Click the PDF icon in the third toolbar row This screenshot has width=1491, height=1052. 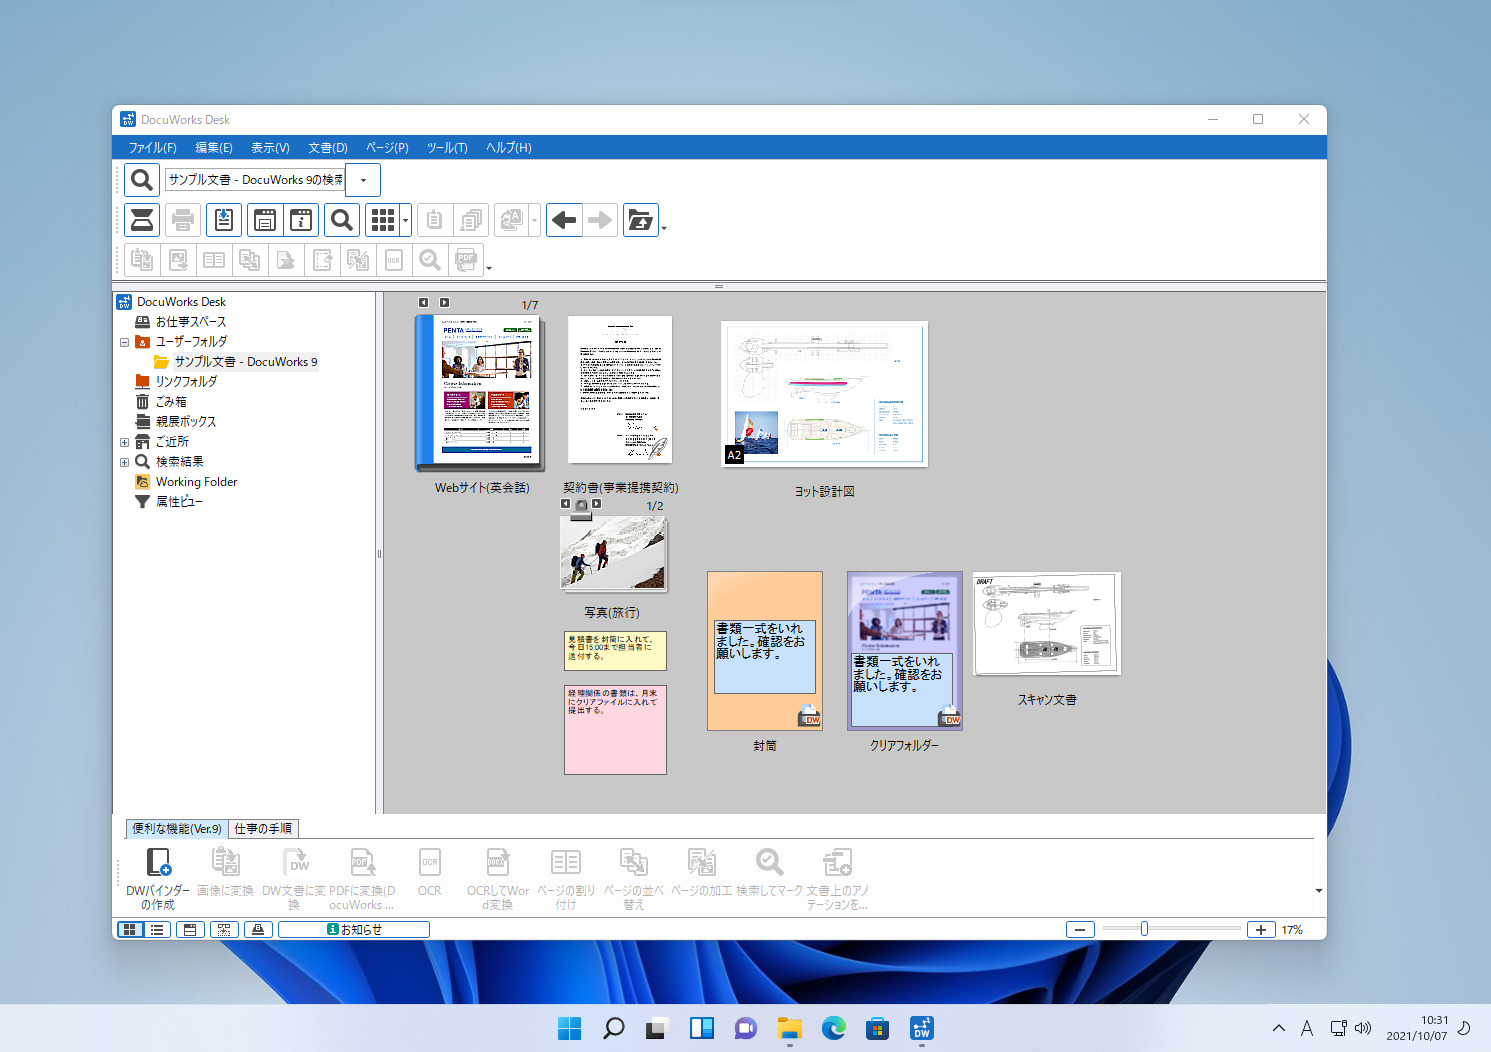(466, 261)
